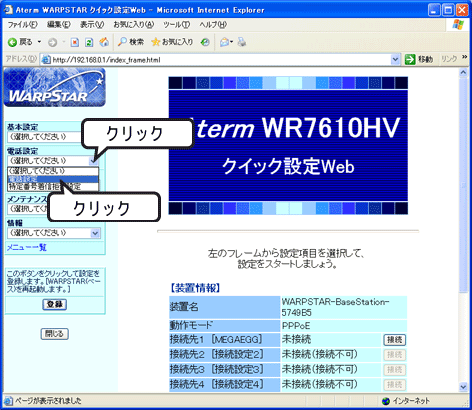Screen dimensions: 472x410
Task: Click the disabled 接続 button for 接続先3
Action: pos(395,370)
